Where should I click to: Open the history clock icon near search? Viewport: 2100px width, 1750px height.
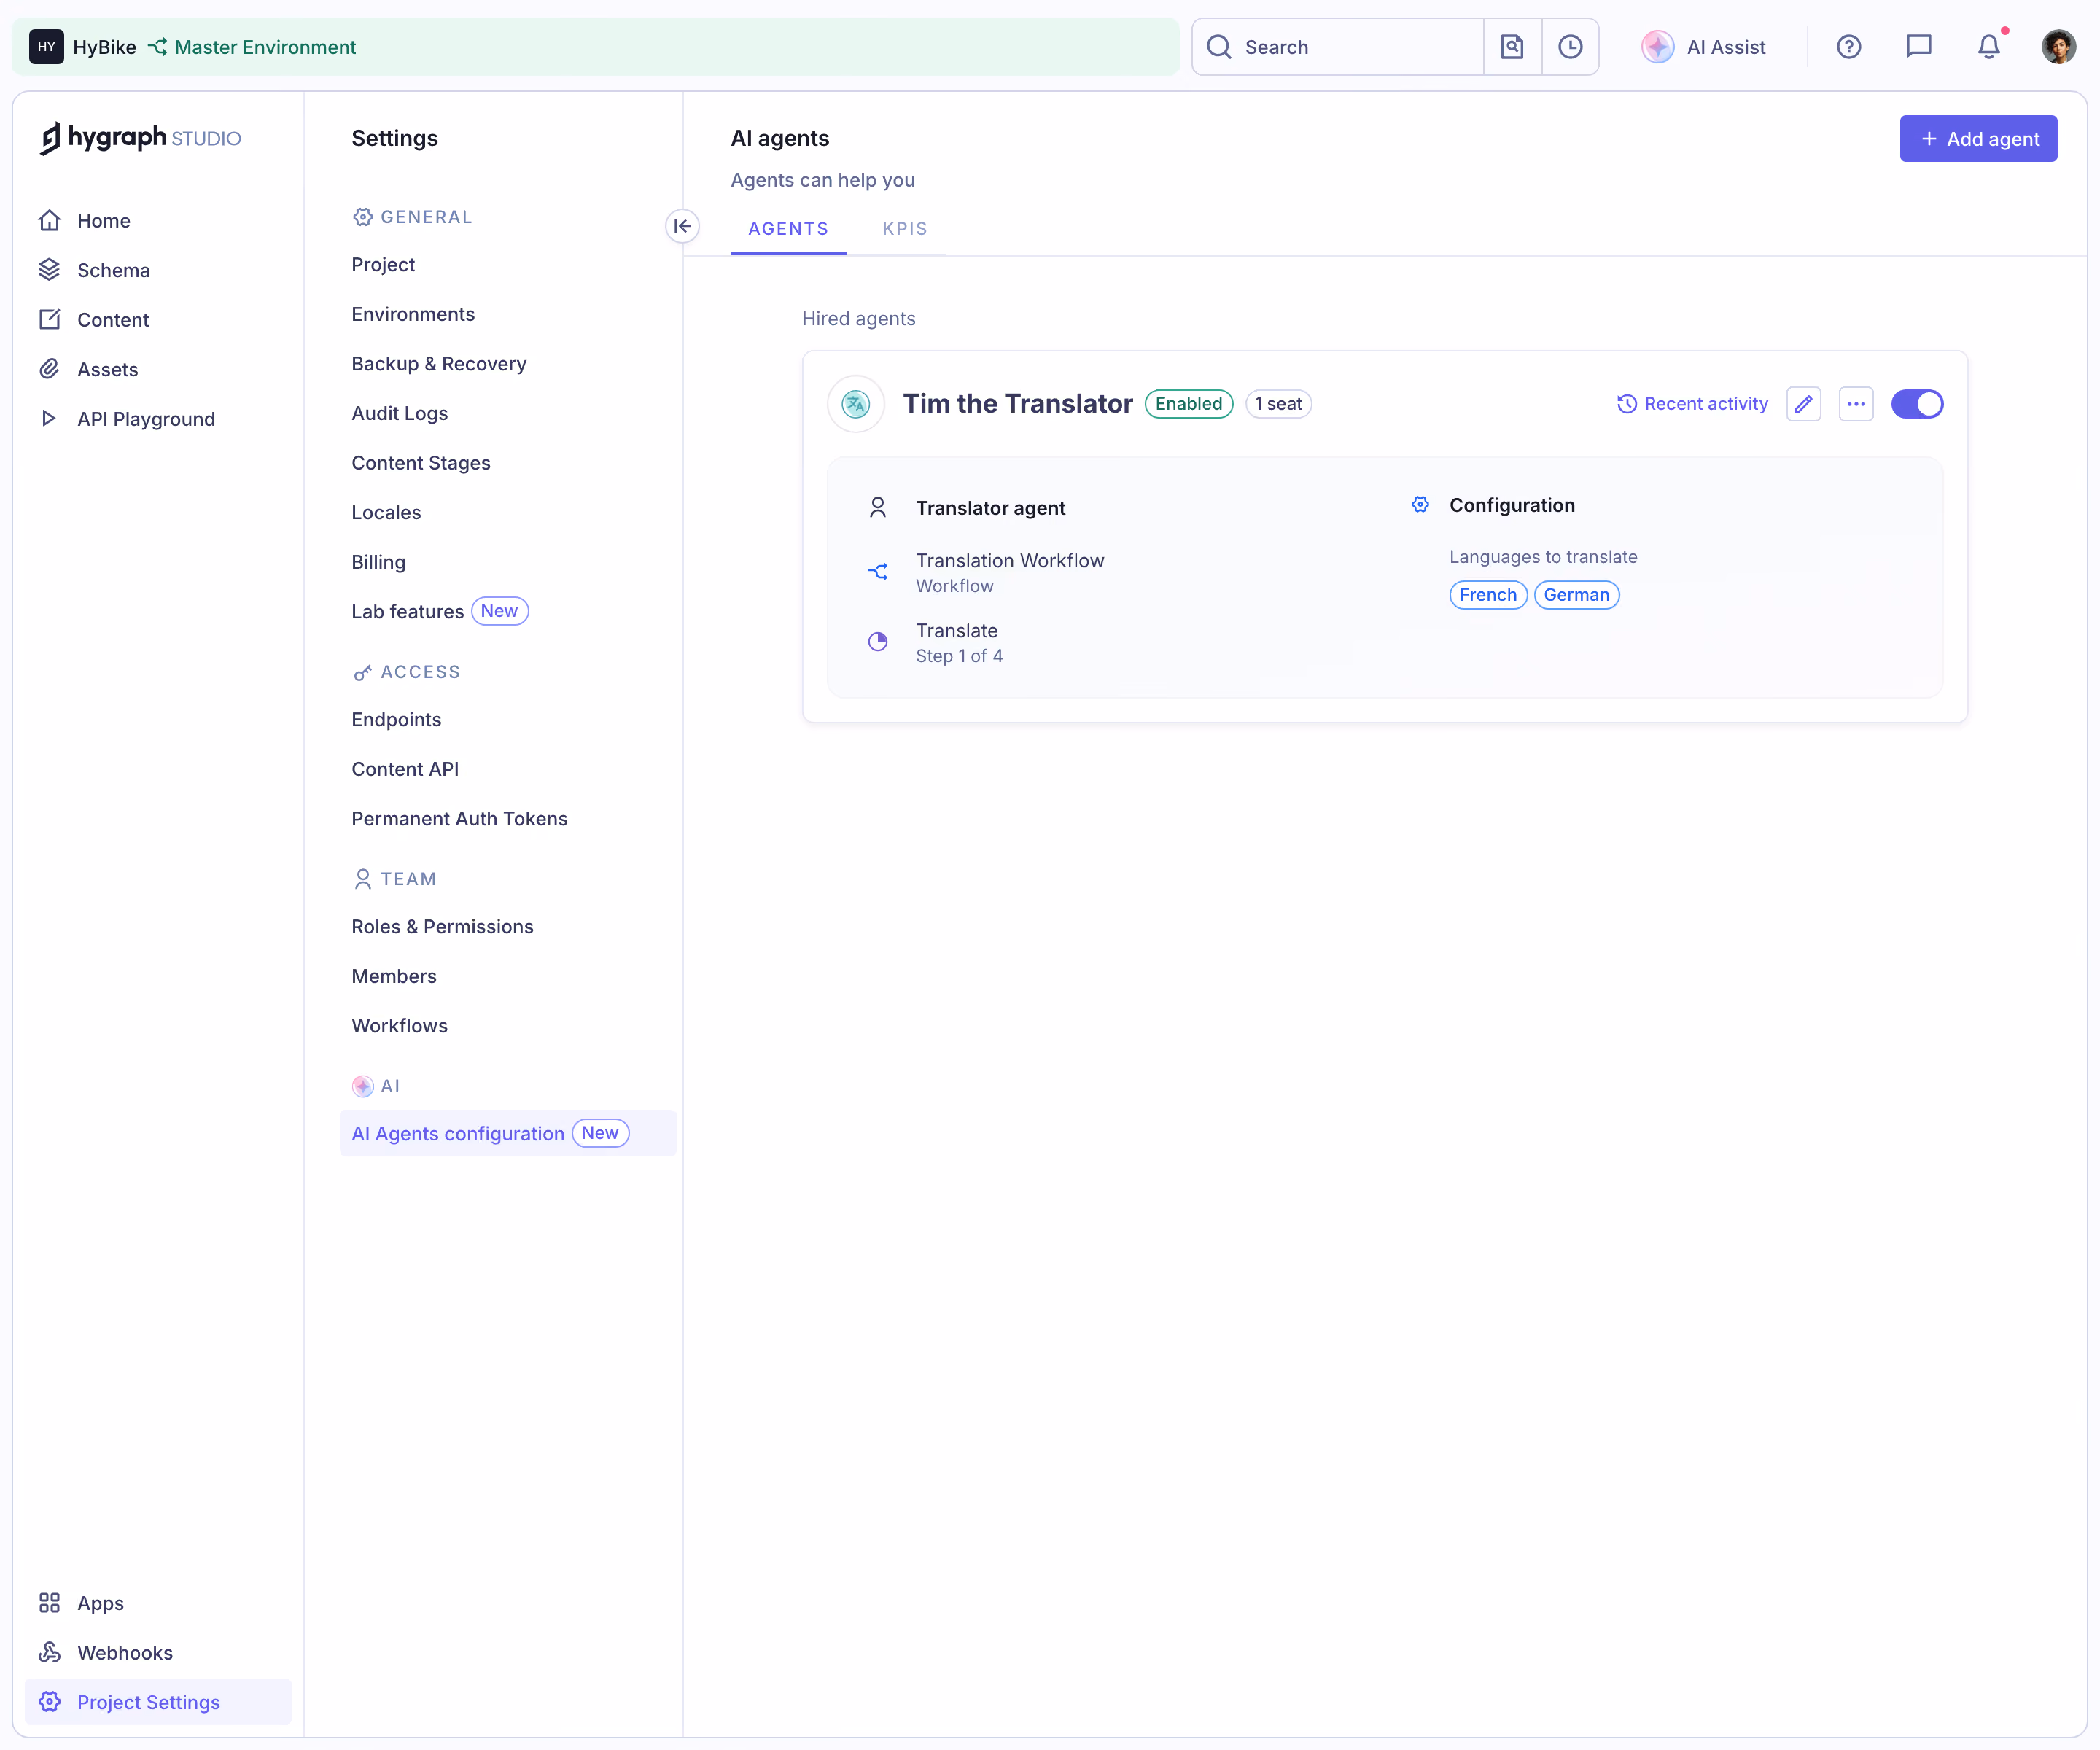pyautogui.click(x=1570, y=47)
